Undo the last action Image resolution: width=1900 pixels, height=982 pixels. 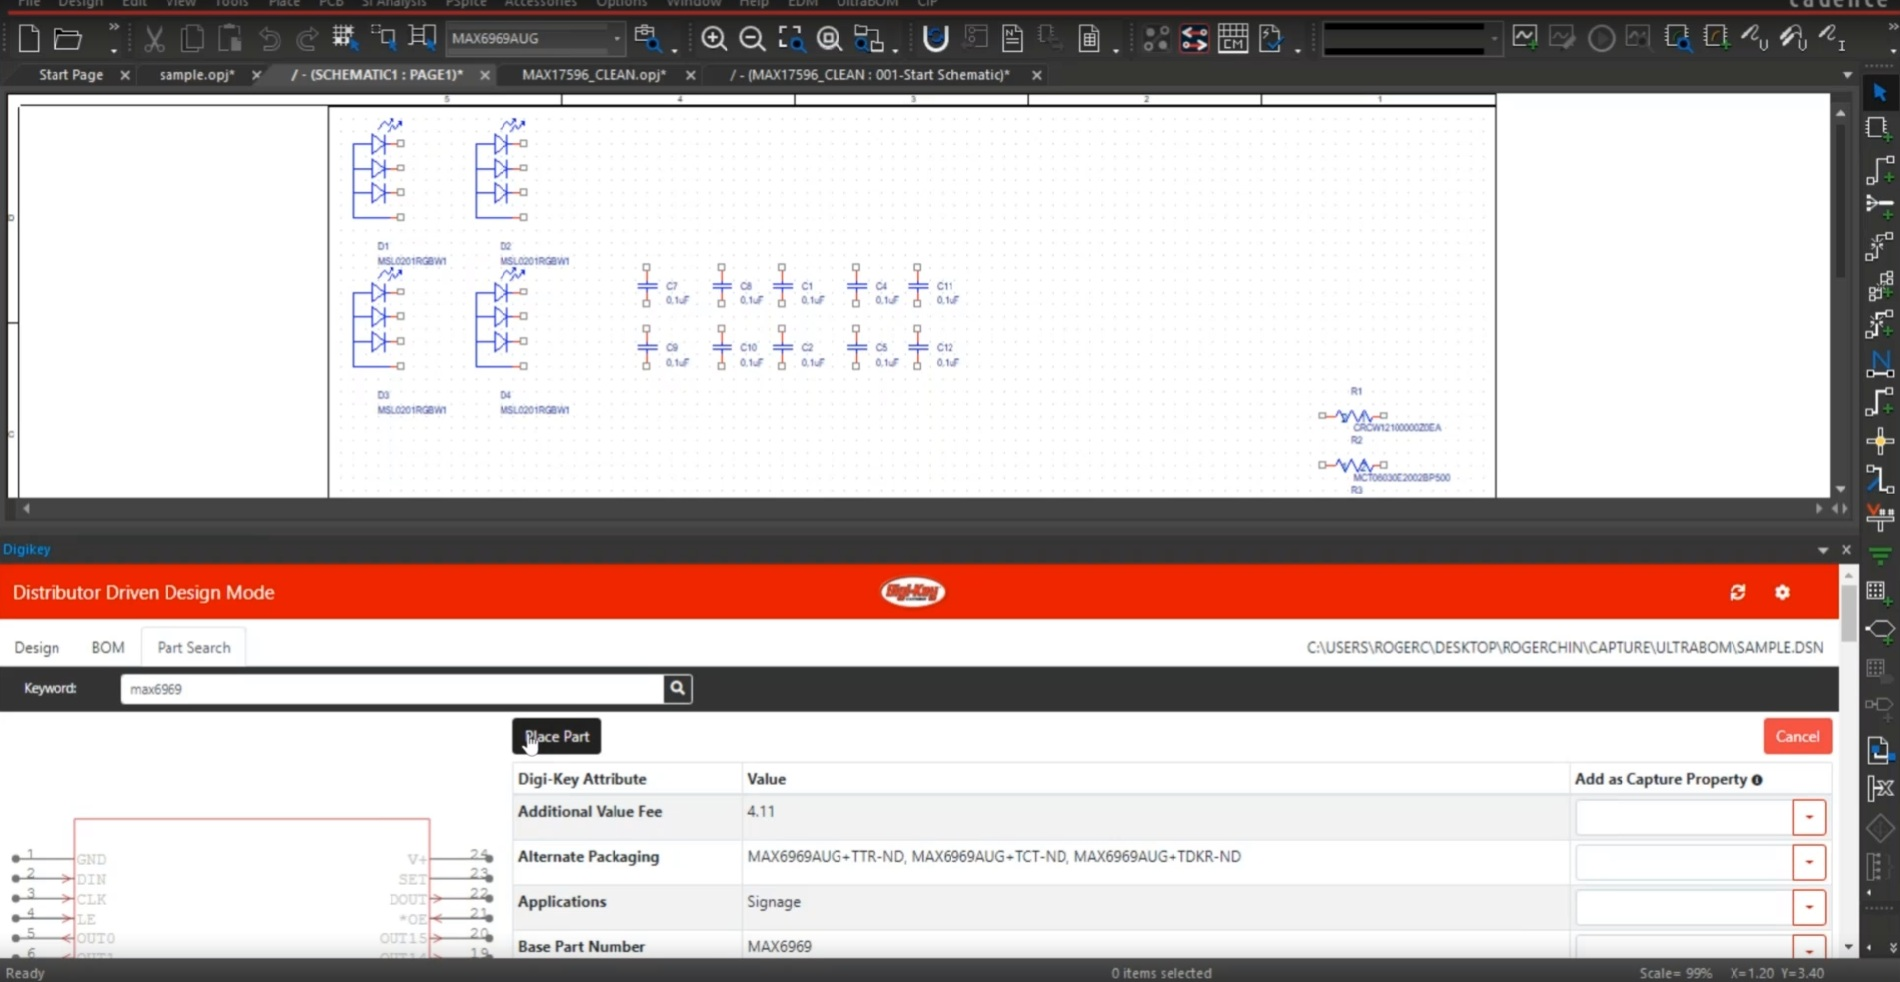269,39
